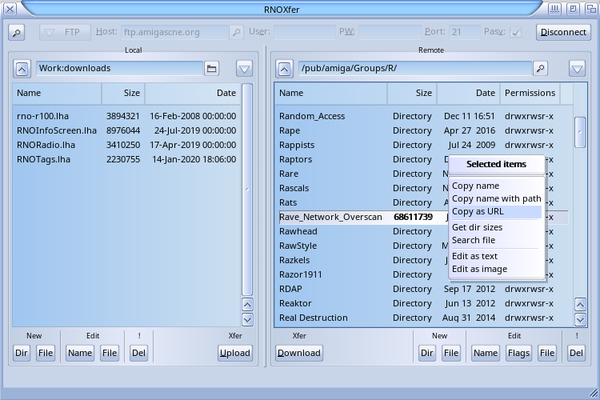Click the Upload button

point(235,353)
